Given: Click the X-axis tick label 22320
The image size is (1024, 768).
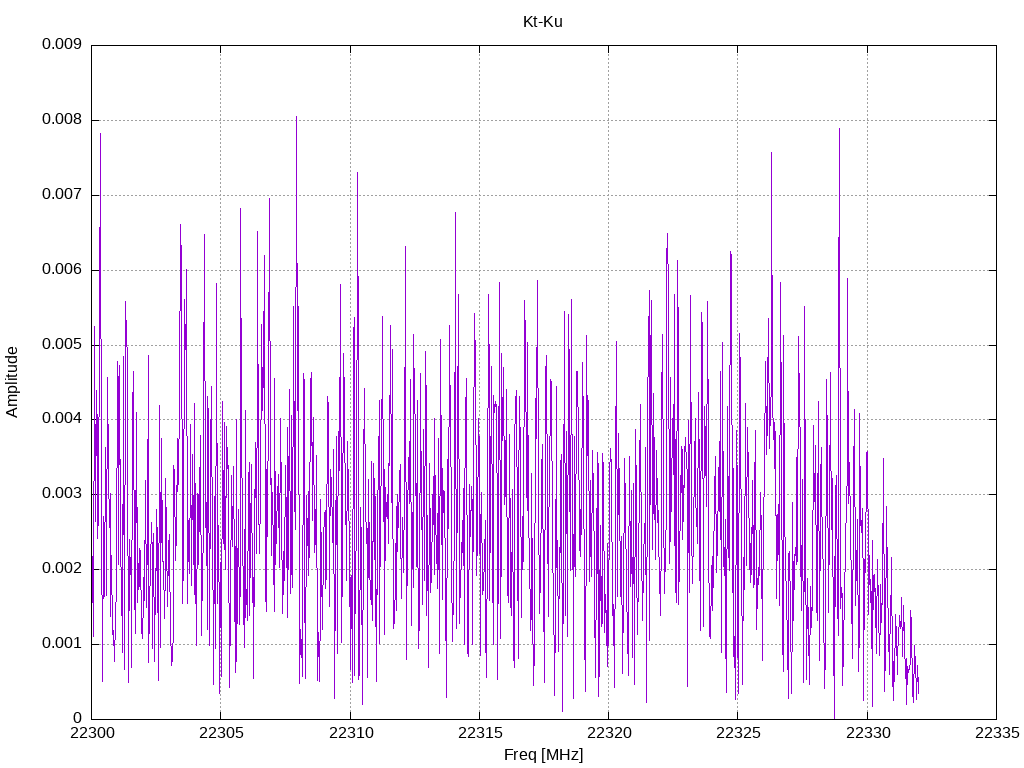Looking at the screenshot, I should tap(609, 733).
